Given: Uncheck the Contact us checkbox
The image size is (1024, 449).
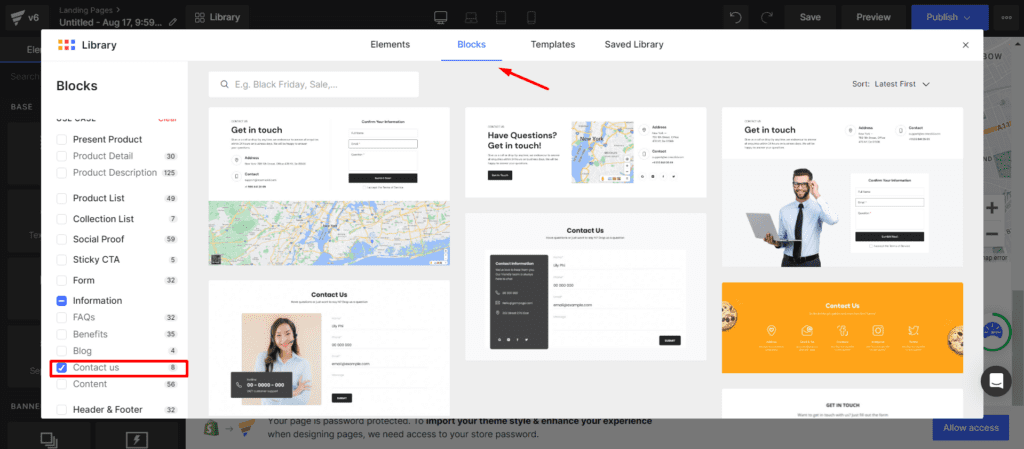Looking at the screenshot, I should click(x=61, y=367).
